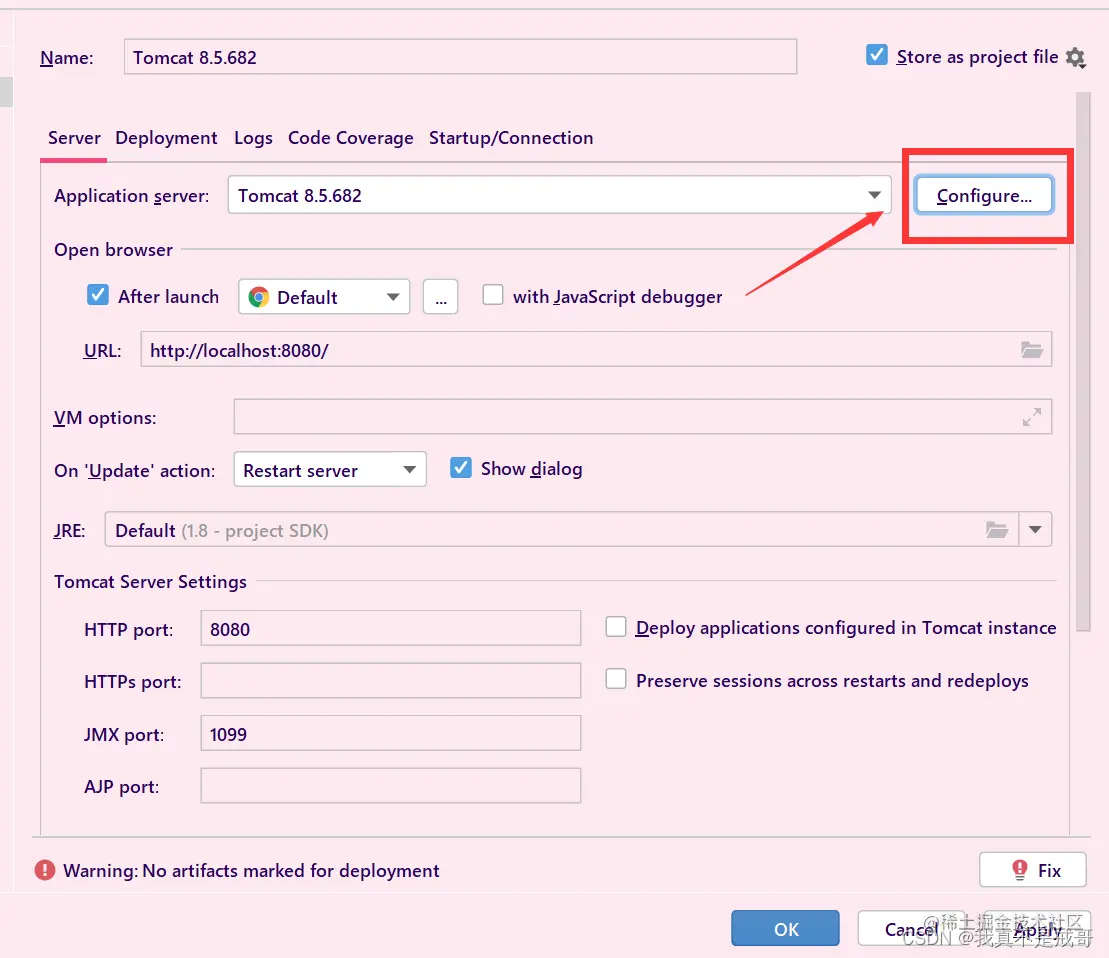Toggle the Show dialog checkbox
1109x958 pixels.
point(460,467)
